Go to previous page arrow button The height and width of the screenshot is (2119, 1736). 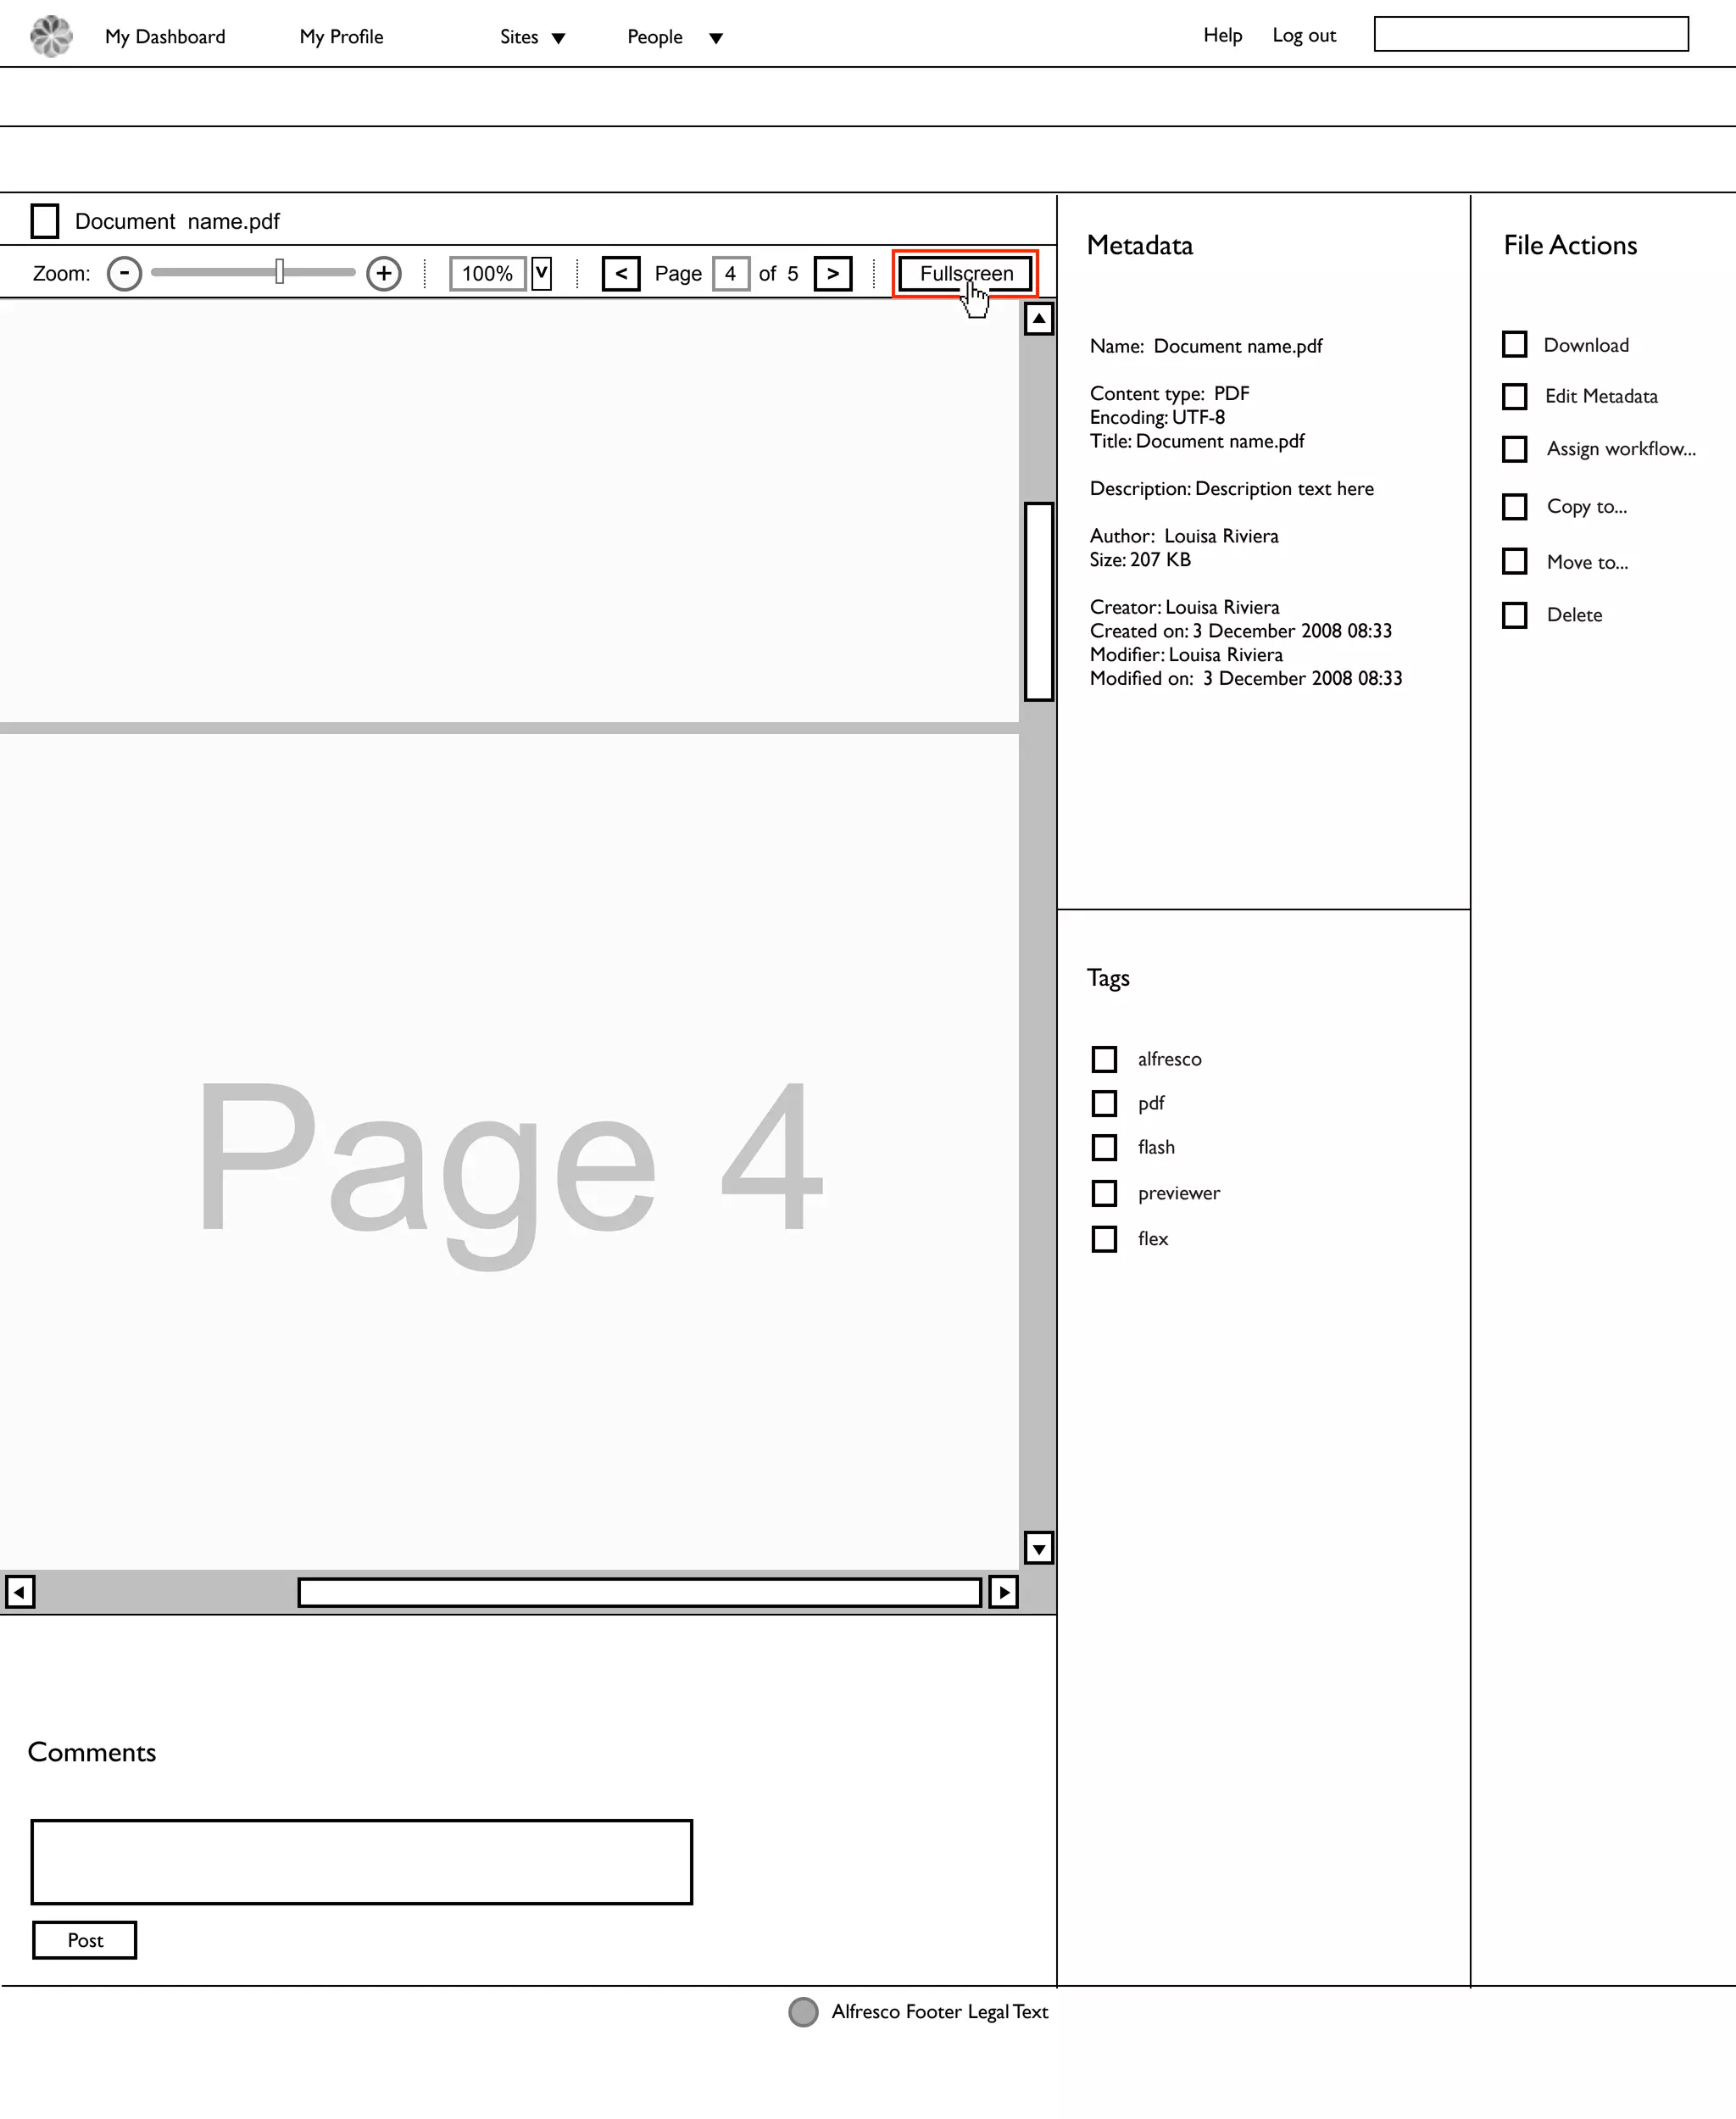(x=621, y=273)
